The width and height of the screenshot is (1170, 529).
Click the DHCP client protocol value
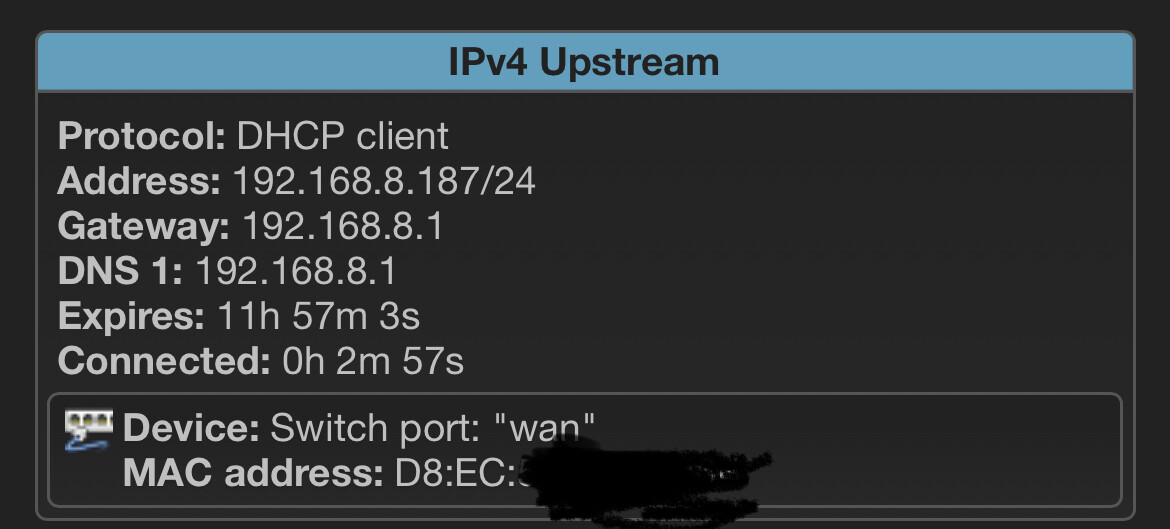[x=342, y=136]
